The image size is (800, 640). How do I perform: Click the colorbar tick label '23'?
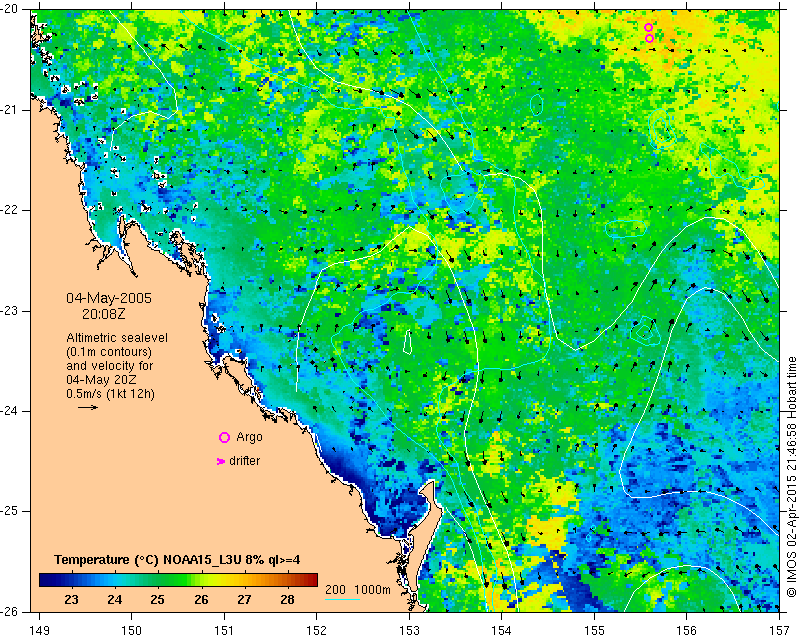pyautogui.click(x=71, y=599)
